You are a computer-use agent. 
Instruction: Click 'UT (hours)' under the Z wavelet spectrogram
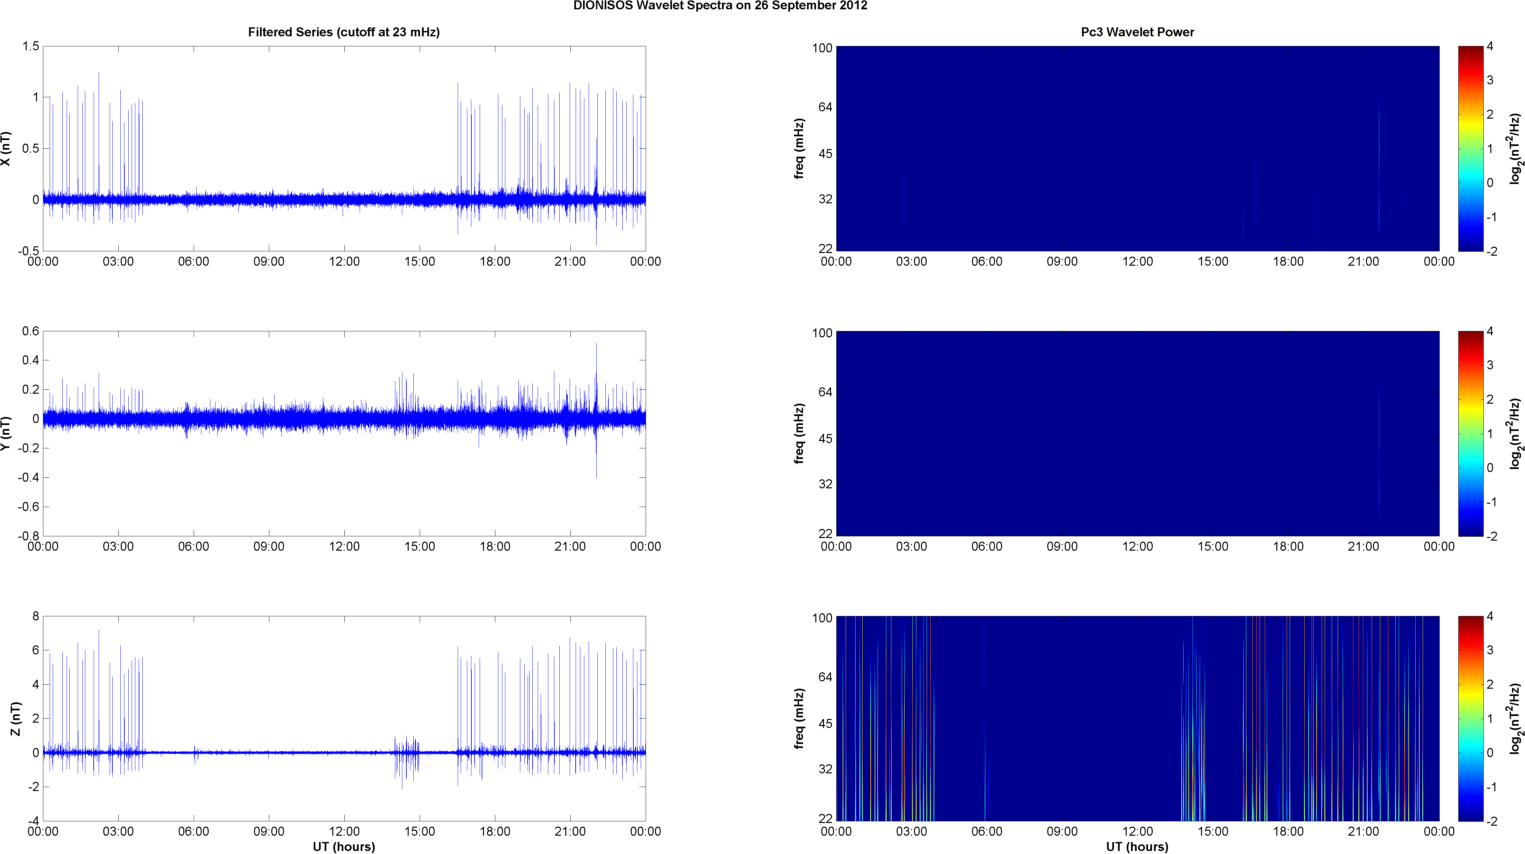click(x=1137, y=847)
